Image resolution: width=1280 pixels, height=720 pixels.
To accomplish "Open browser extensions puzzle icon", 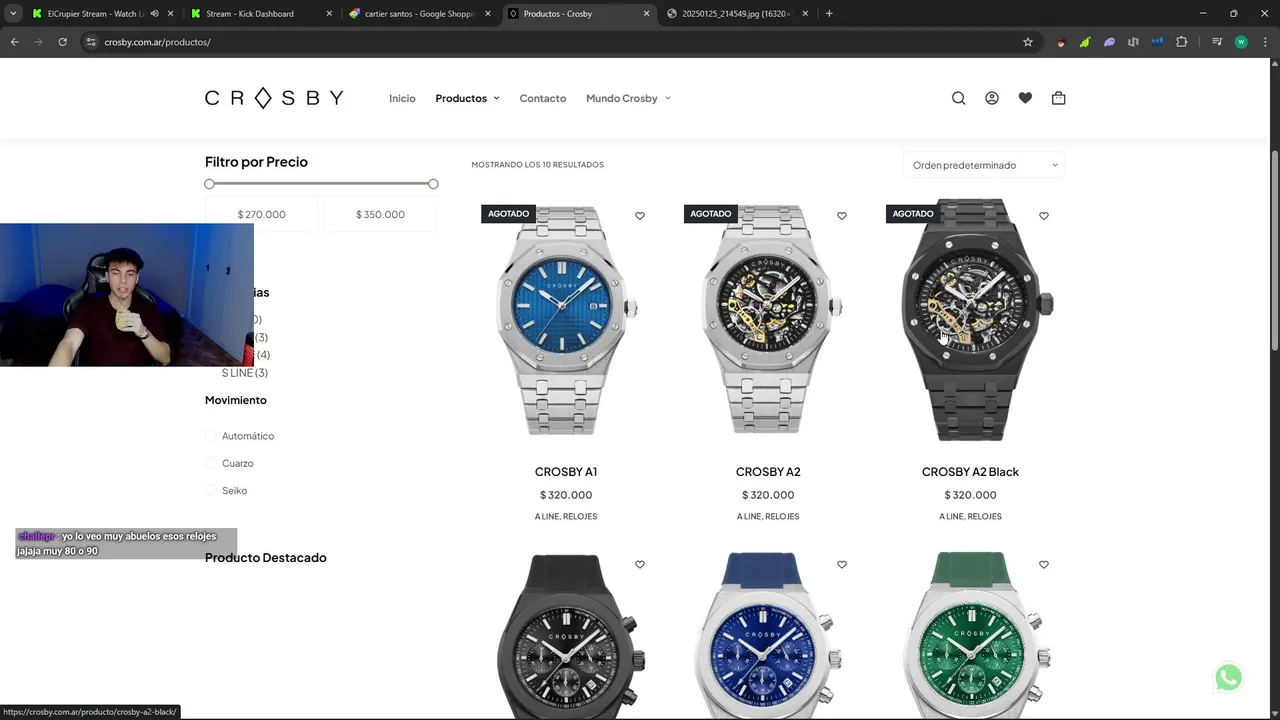I will click(1182, 42).
